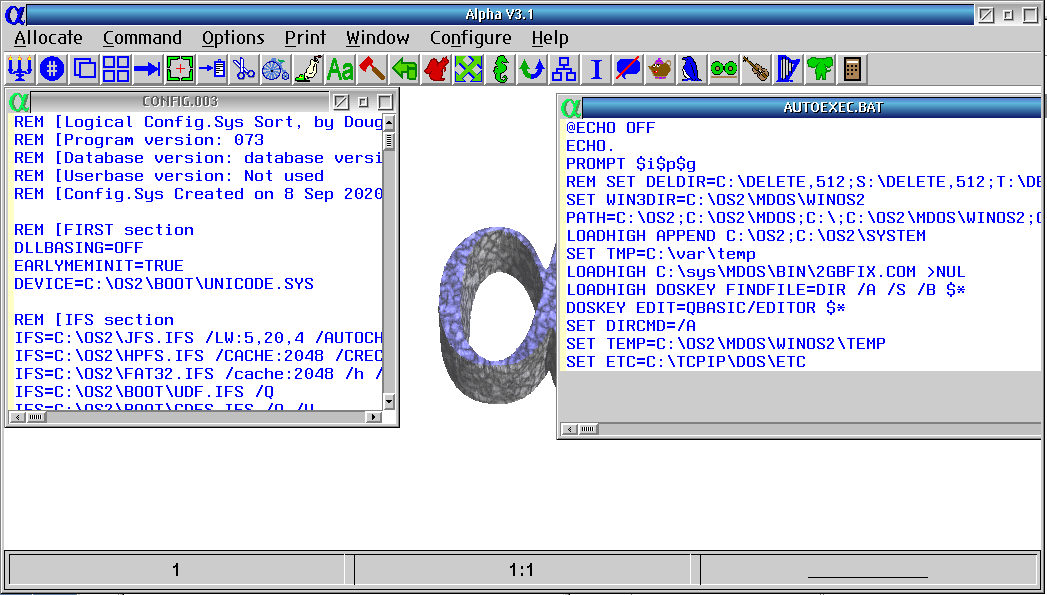Click the four-squares tile windows icon
This screenshot has width=1047, height=595.
click(x=116, y=69)
